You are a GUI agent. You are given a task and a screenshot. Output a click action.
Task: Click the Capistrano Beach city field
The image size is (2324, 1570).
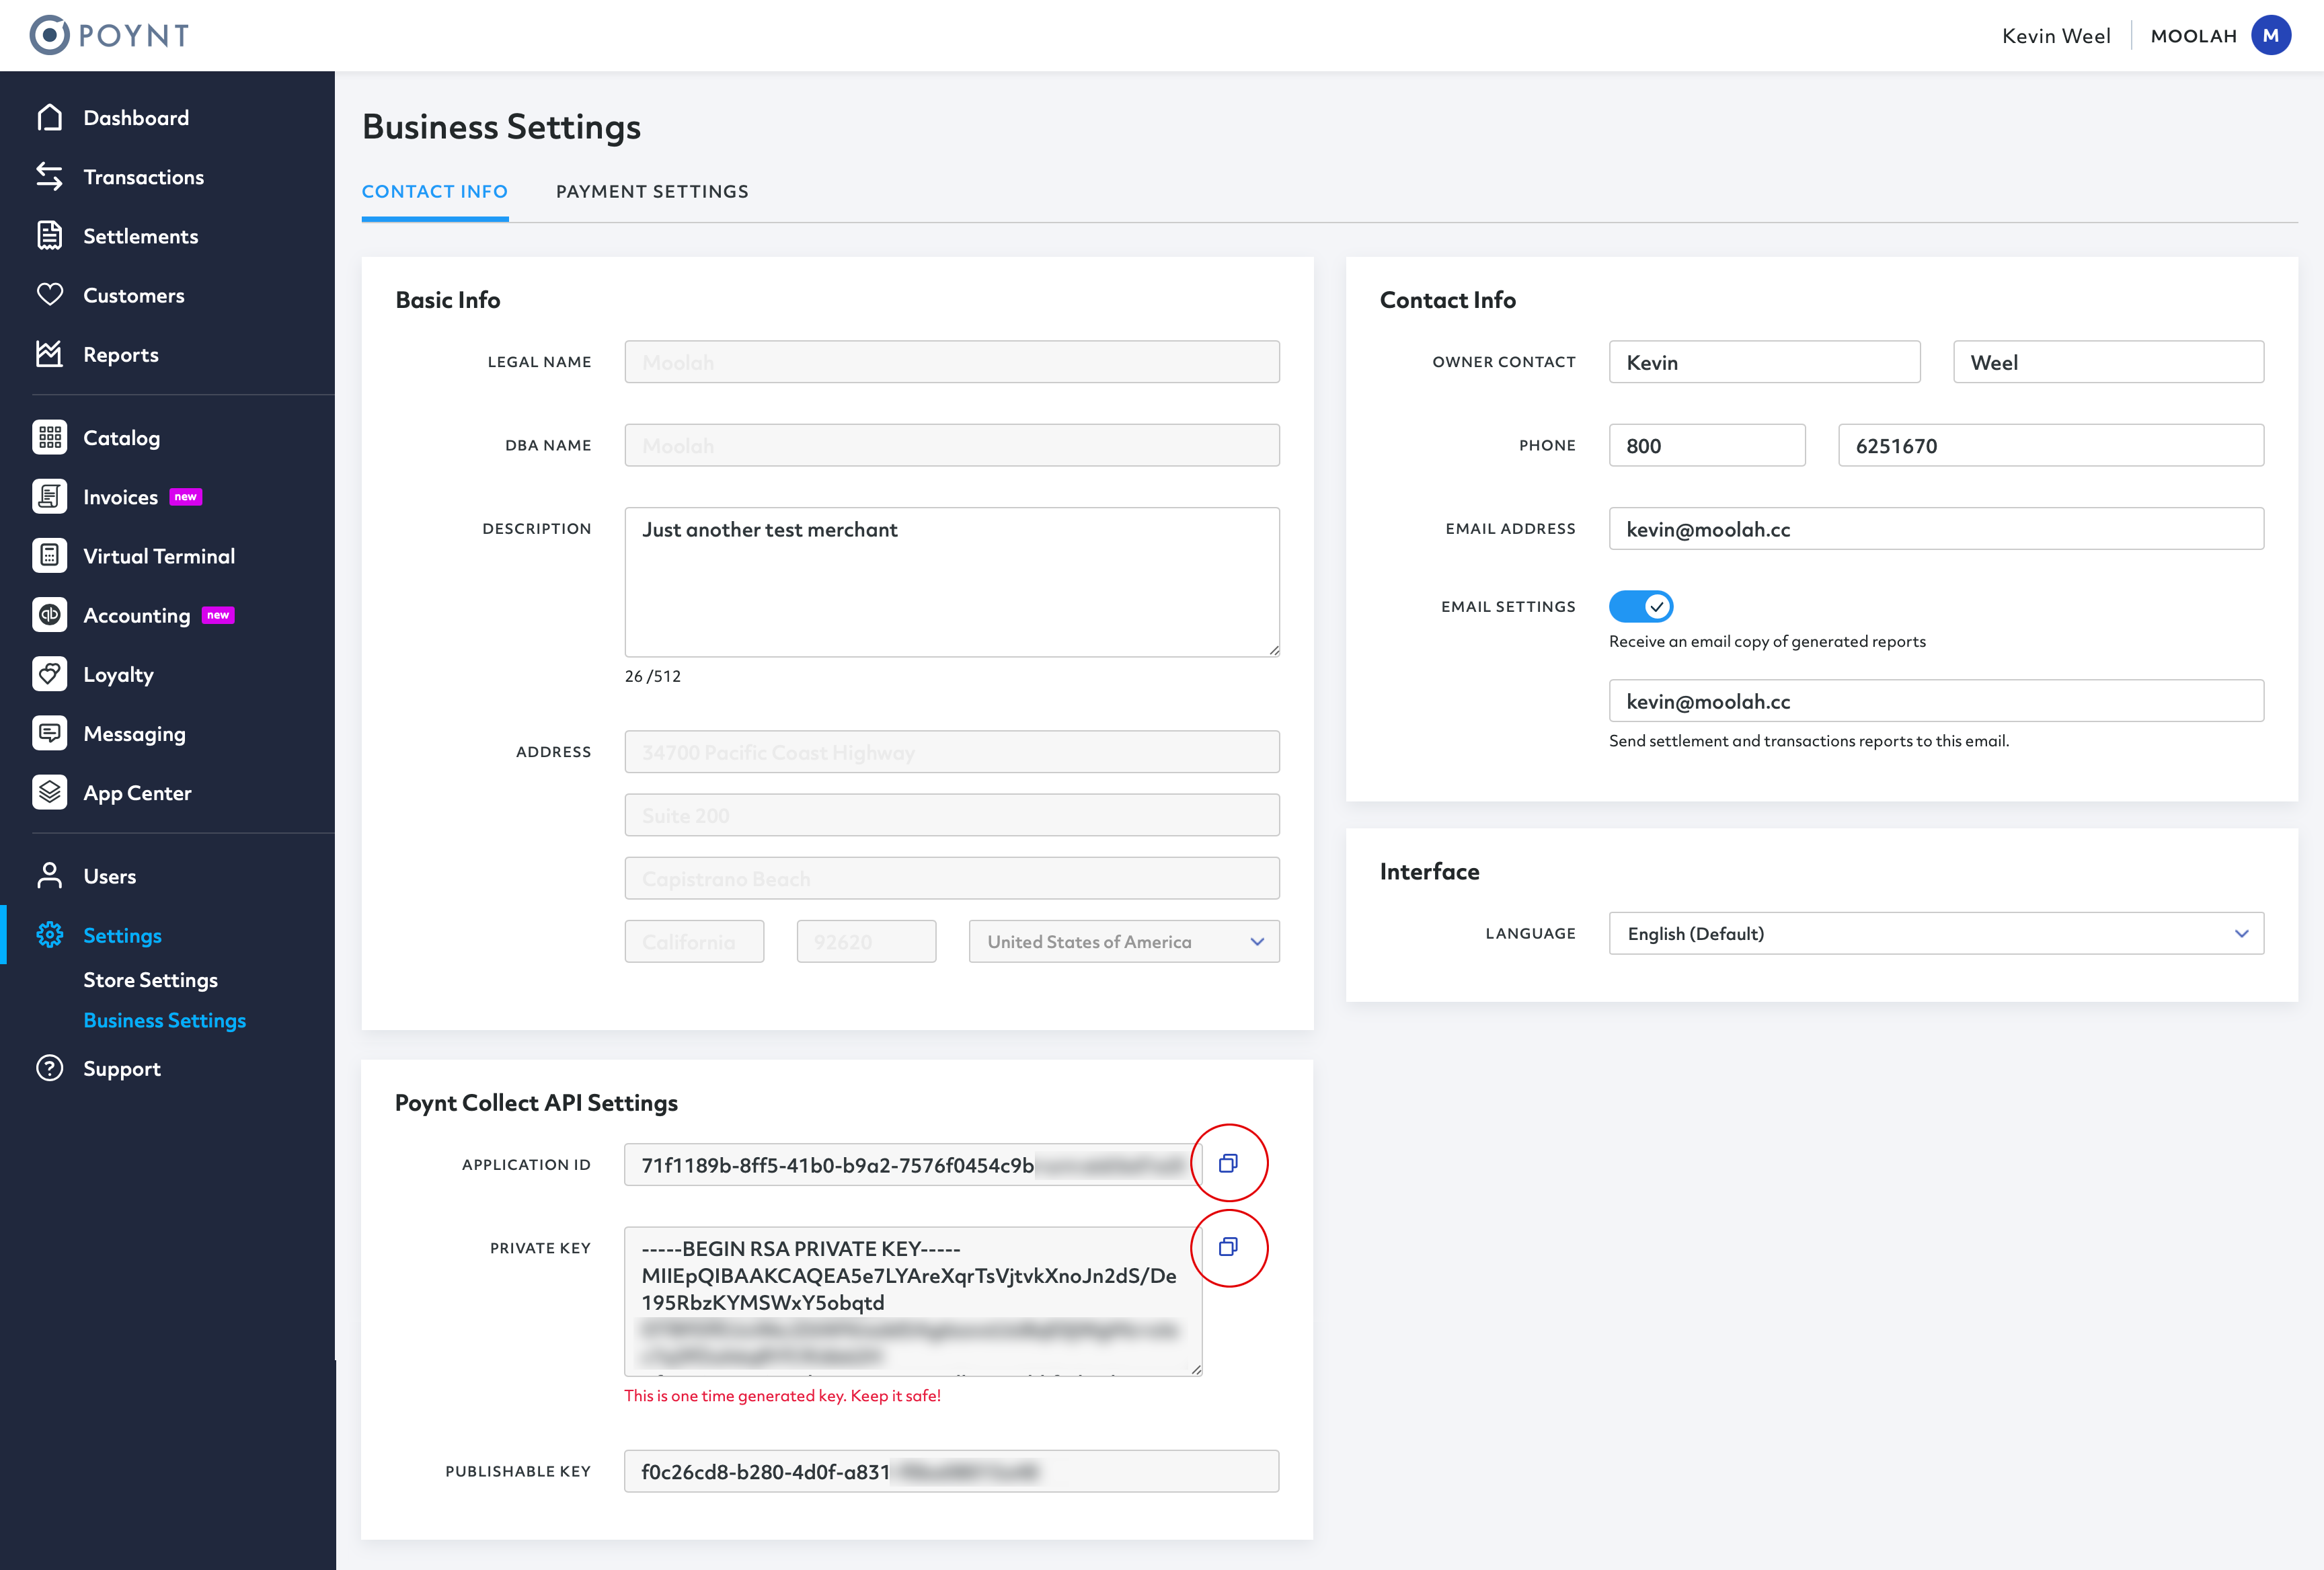952,878
